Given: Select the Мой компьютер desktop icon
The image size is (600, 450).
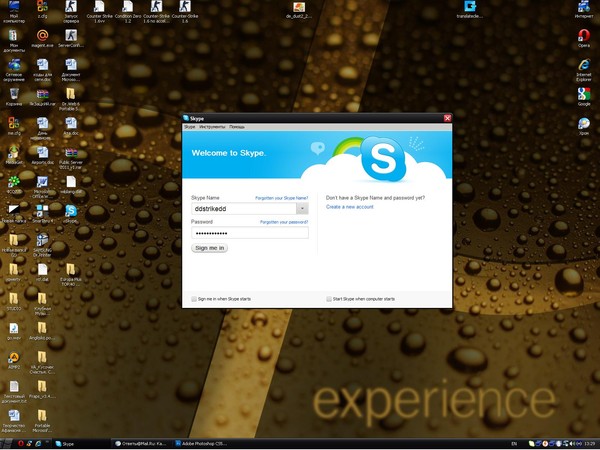Looking at the screenshot, I should [x=14, y=11].
